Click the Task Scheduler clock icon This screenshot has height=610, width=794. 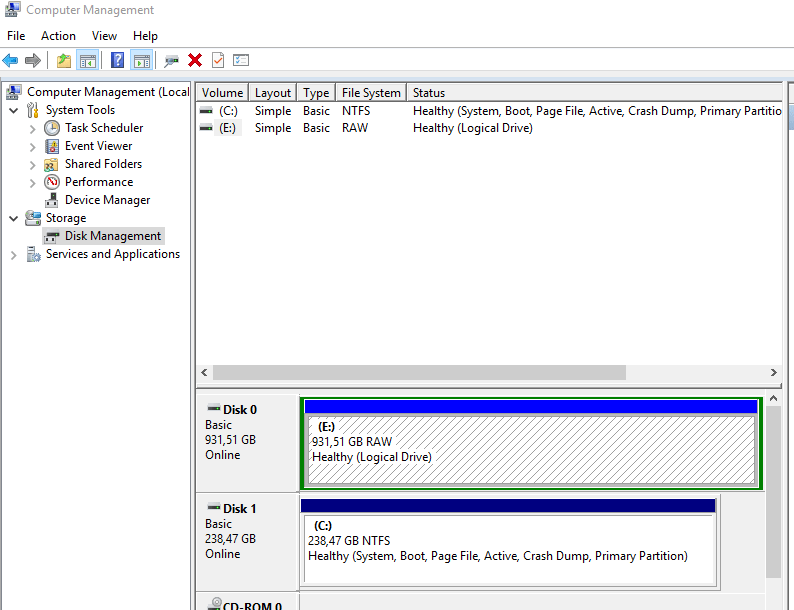[x=52, y=128]
